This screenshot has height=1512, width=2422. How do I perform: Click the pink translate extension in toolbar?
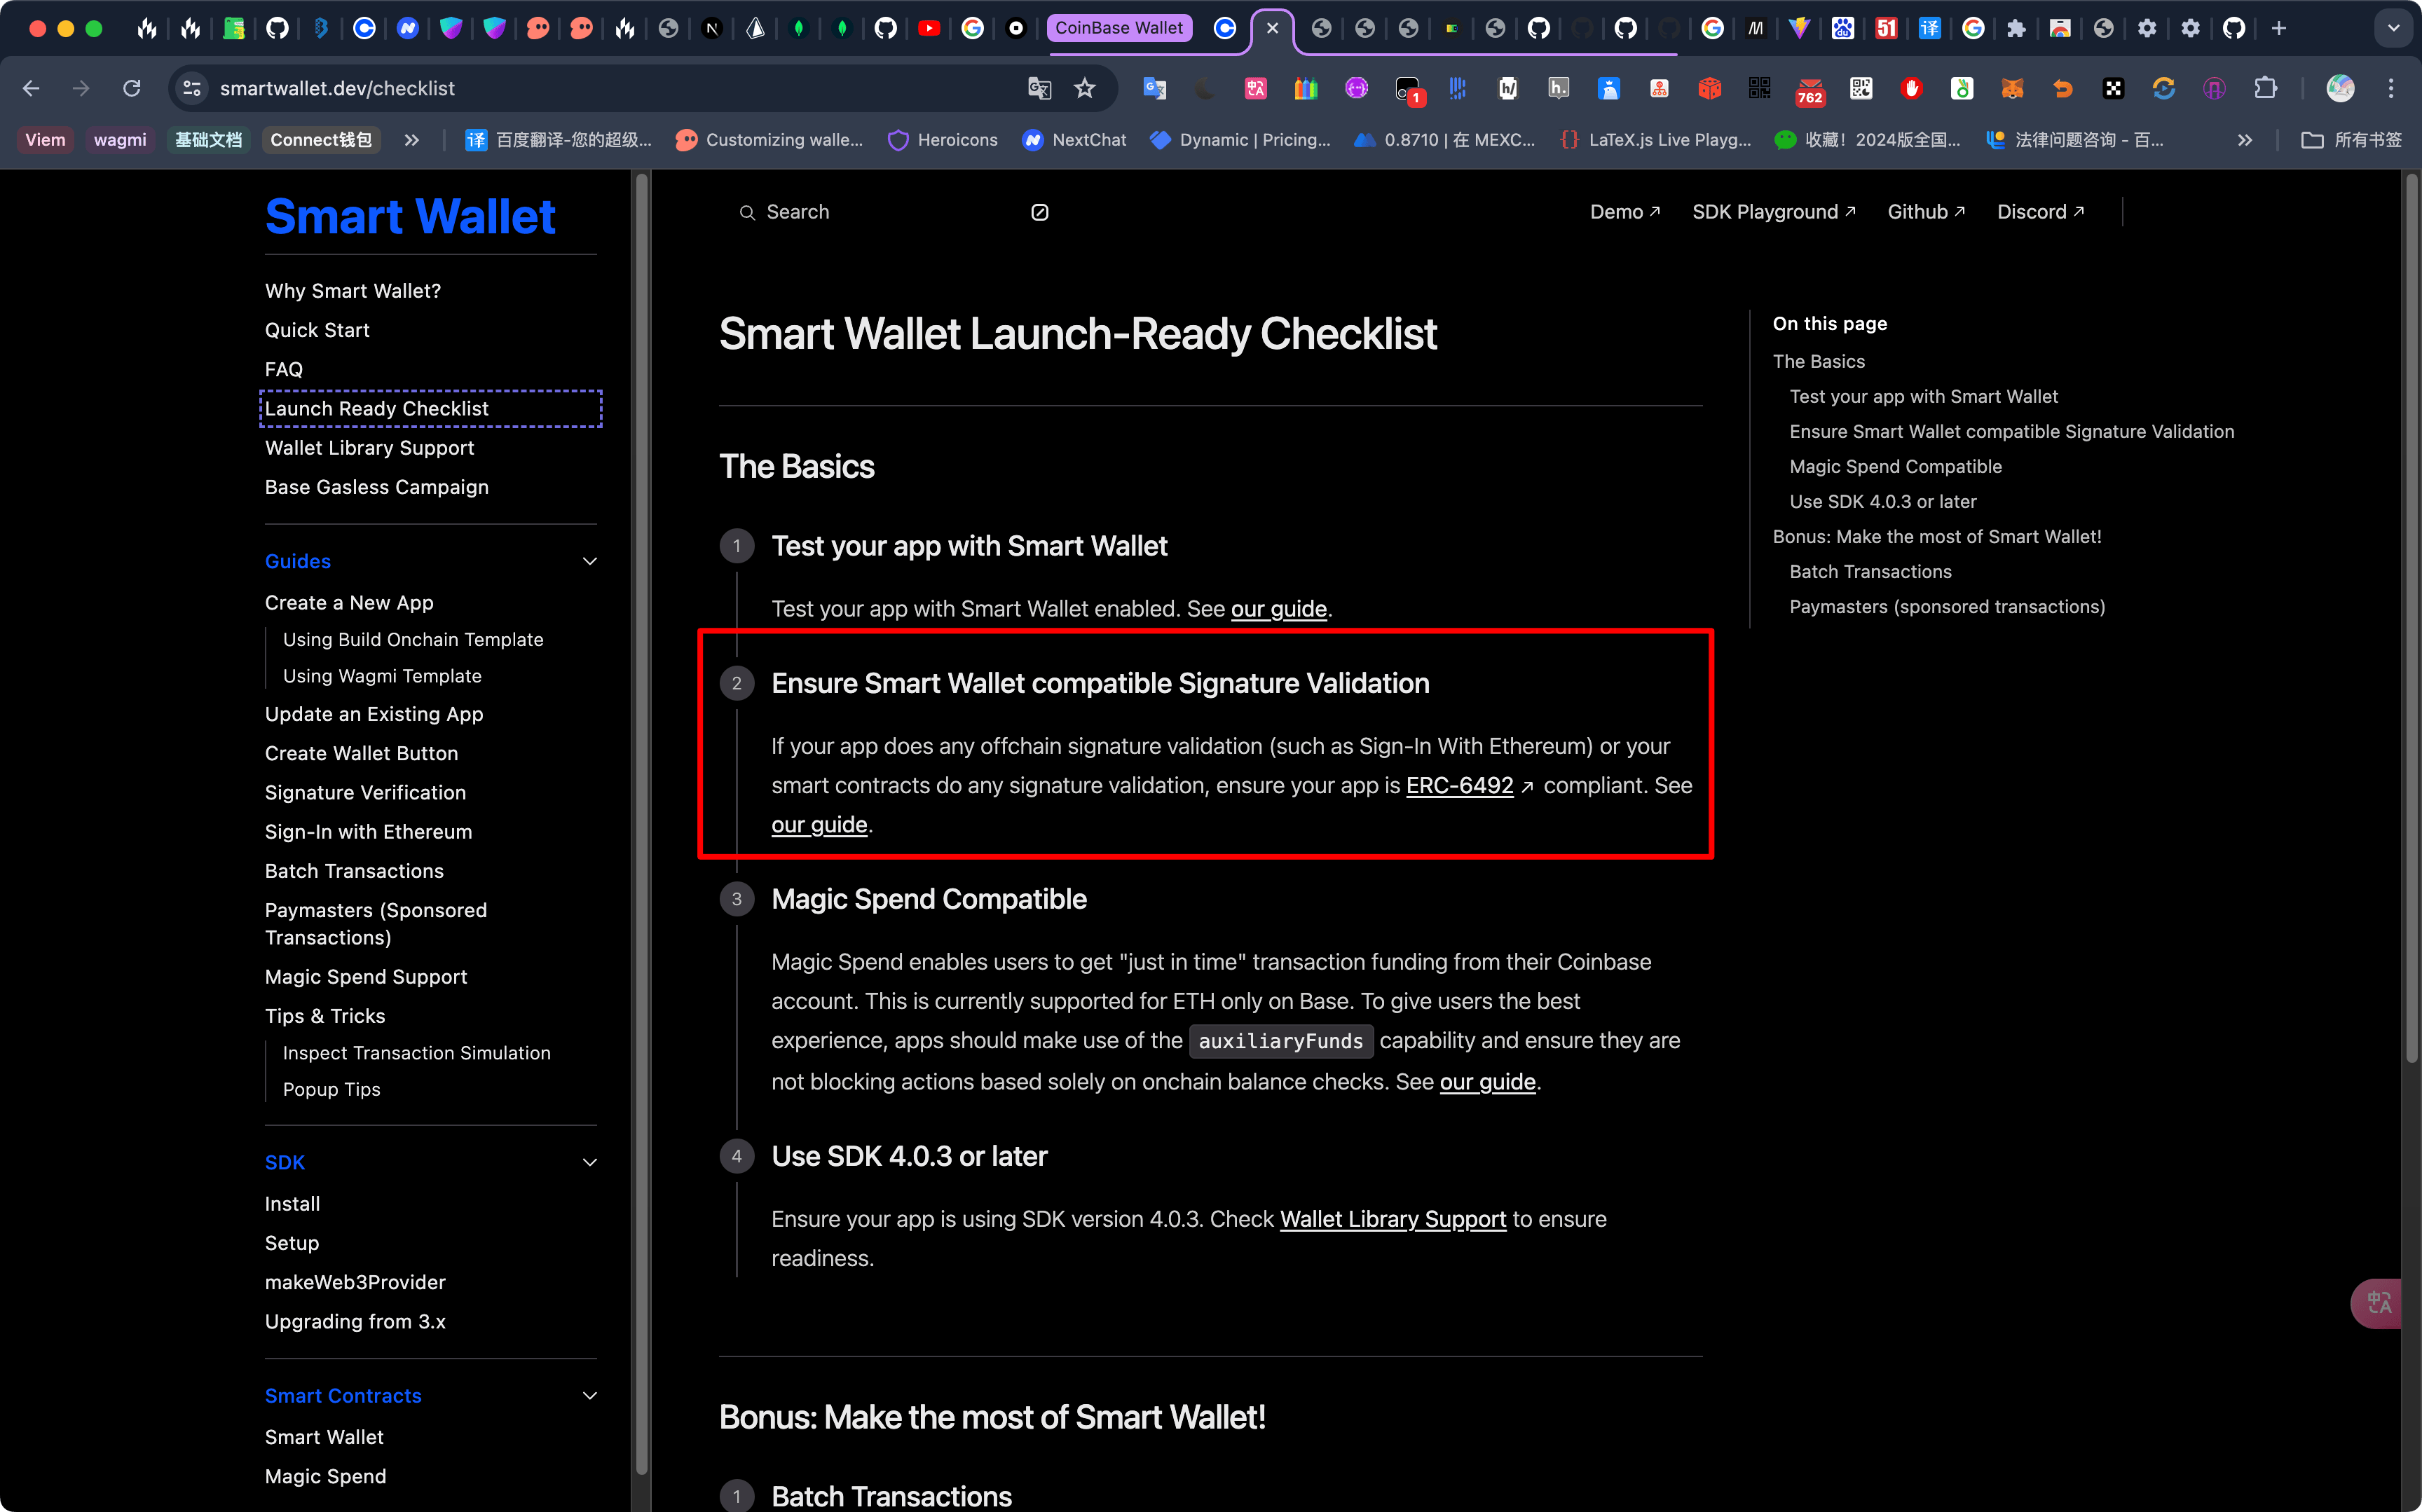(x=1256, y=88)
